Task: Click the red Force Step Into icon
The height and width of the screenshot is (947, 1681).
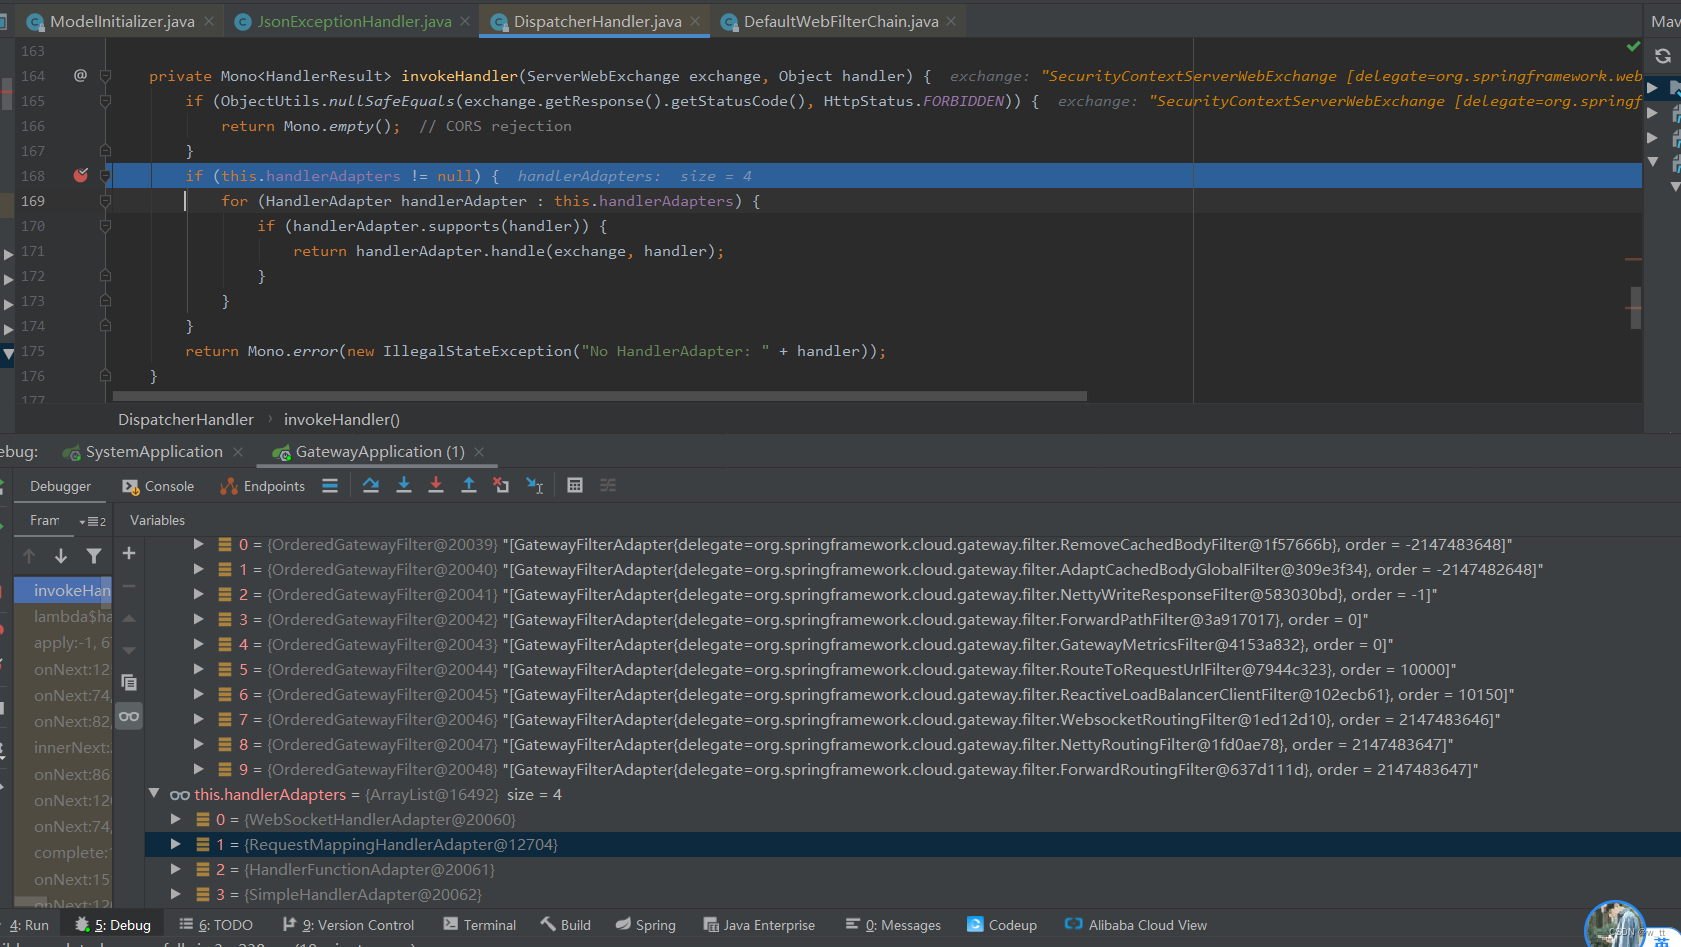Action: tap(436, 485)
